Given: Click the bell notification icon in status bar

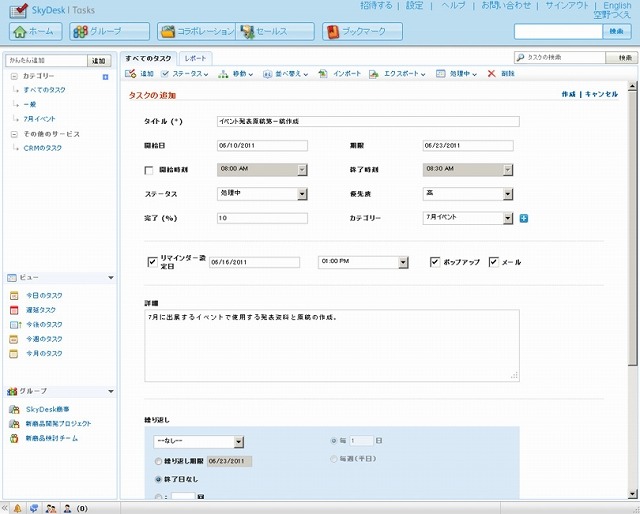Looking at the screenshot, I should point(18,508).
